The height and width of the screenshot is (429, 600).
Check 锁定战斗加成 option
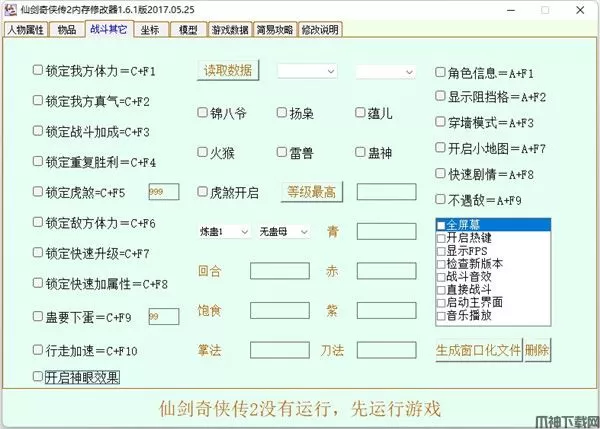point(38,131)
